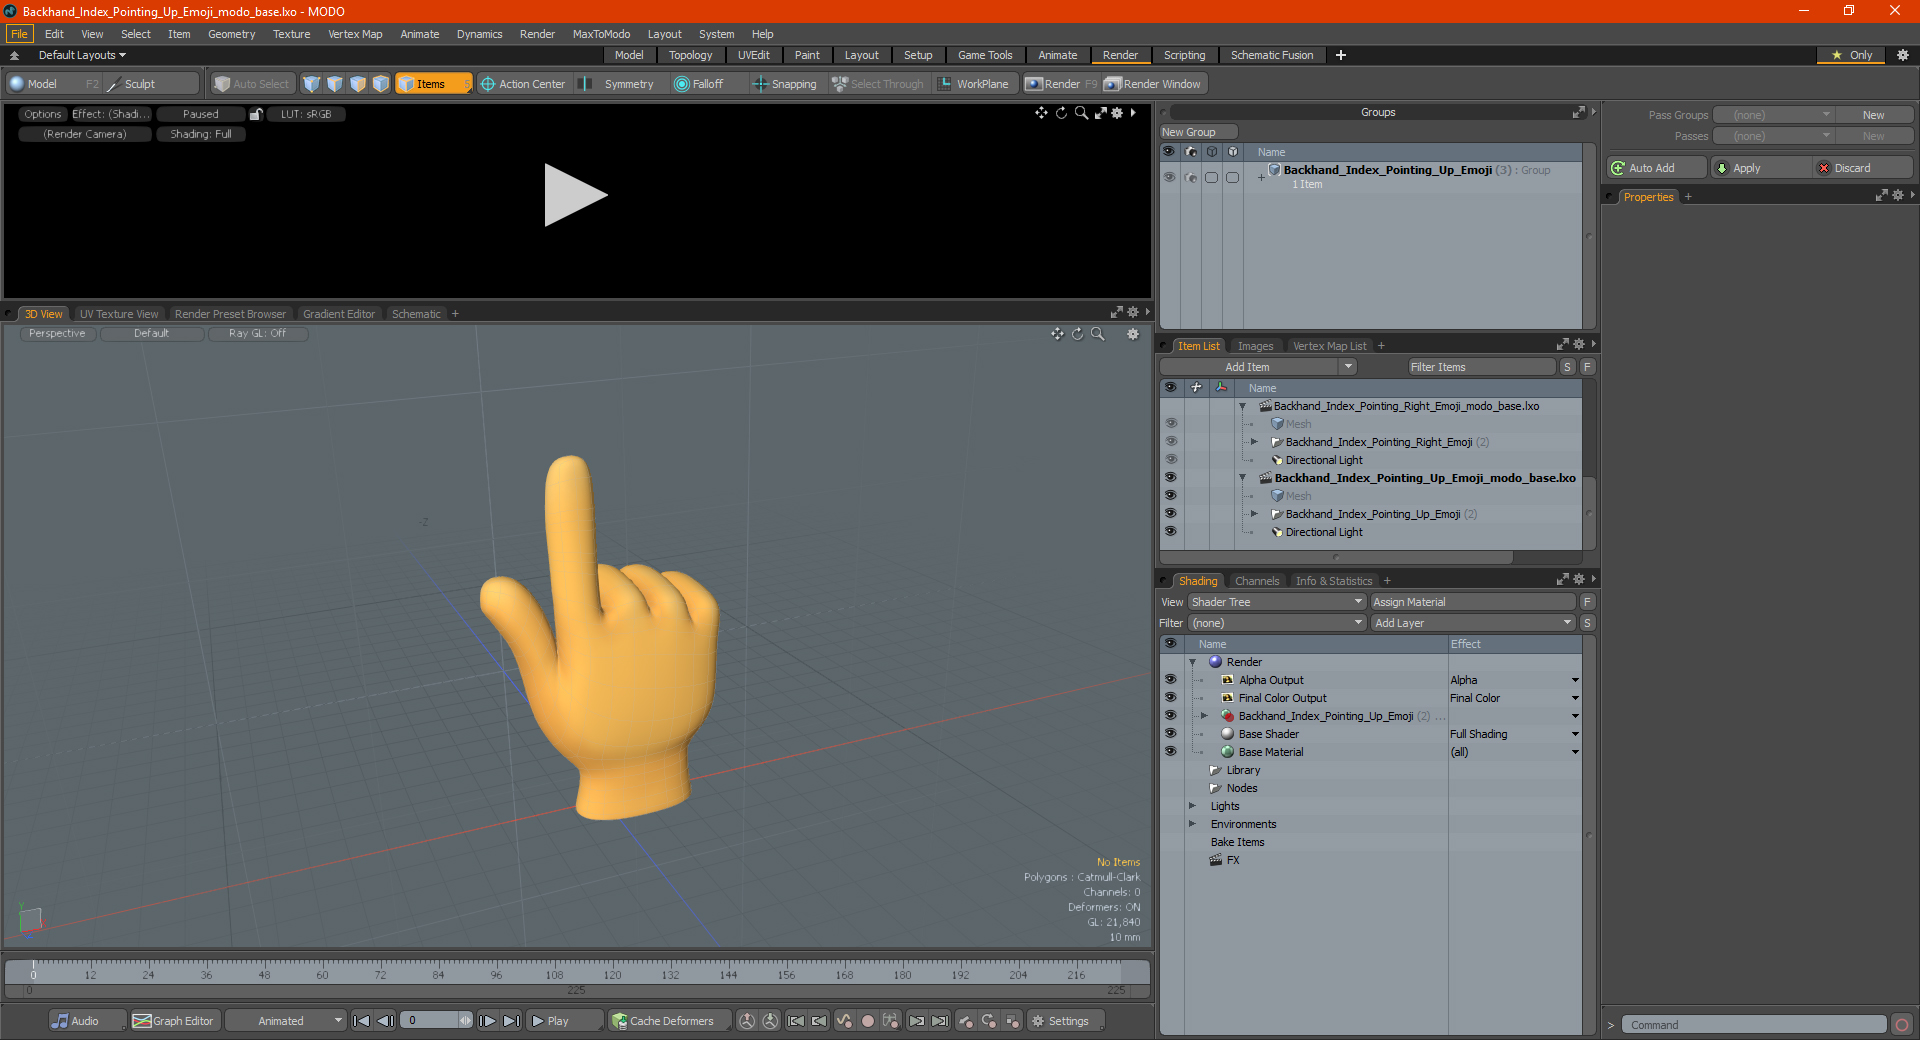Click the preview zoom magnifier icon
Screen dimensions: 1920x1040
(x=1081, y=113)
